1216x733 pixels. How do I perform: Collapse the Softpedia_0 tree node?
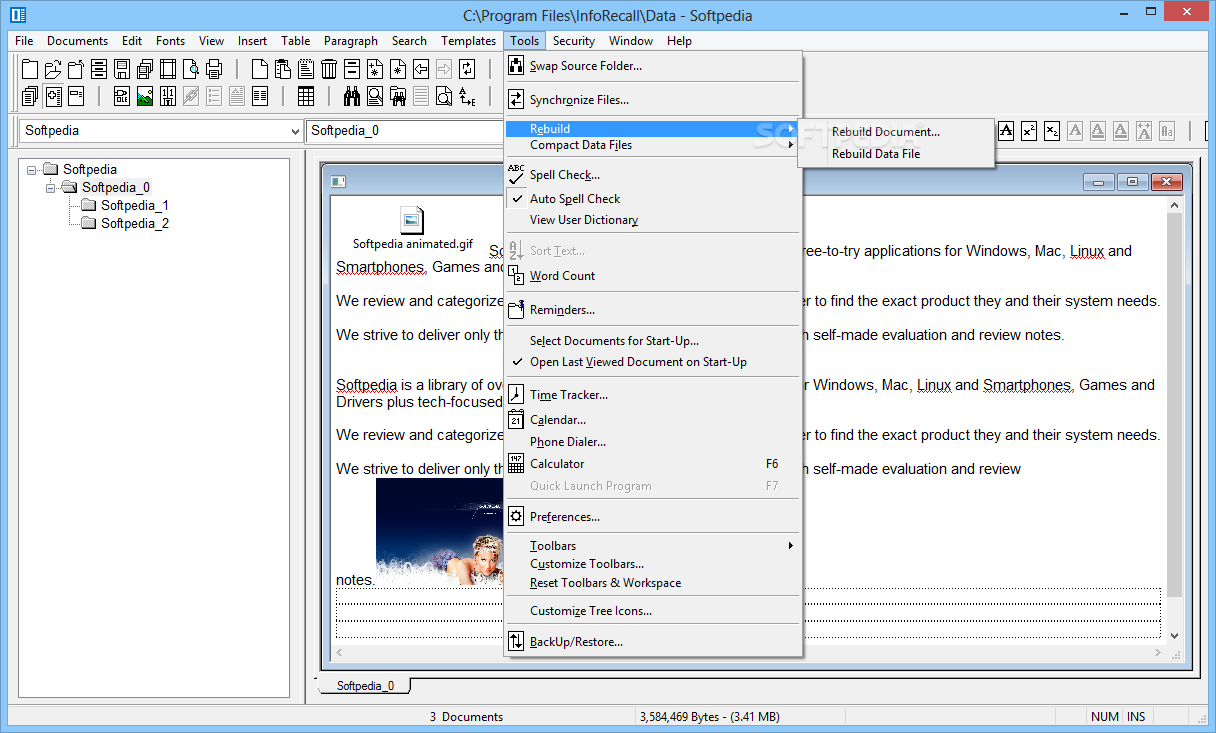pyautogui.click(x=51, y=187)
